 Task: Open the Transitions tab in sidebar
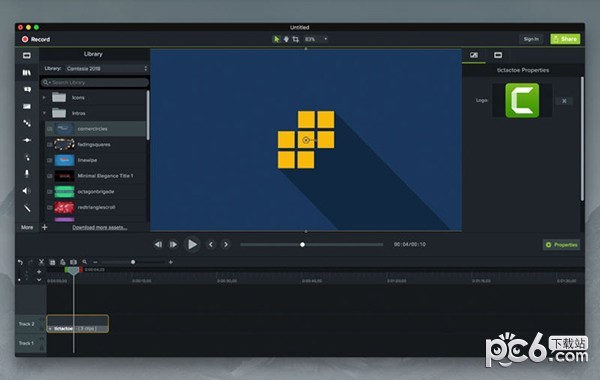point(27,106)
